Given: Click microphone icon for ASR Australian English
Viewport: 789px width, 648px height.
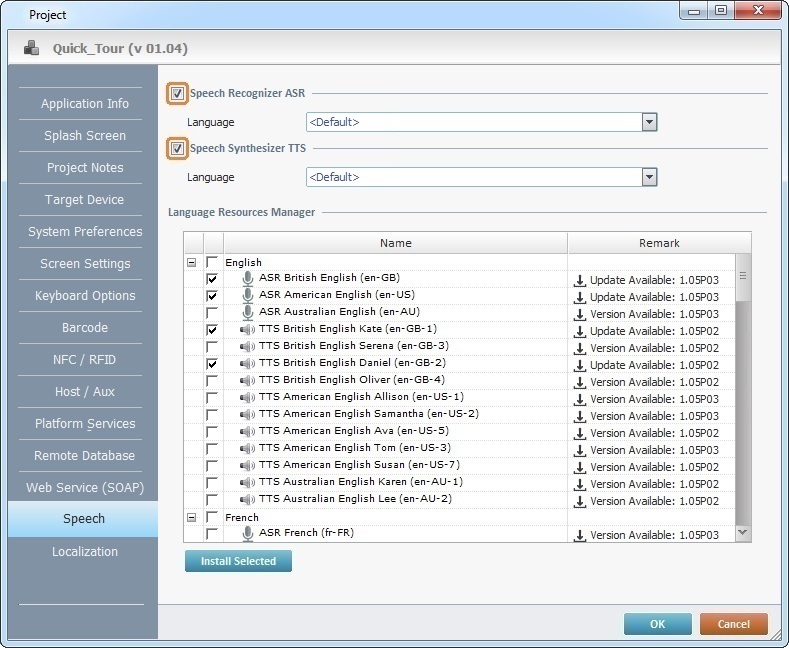Looking at the screenshot, I should 247,313.
